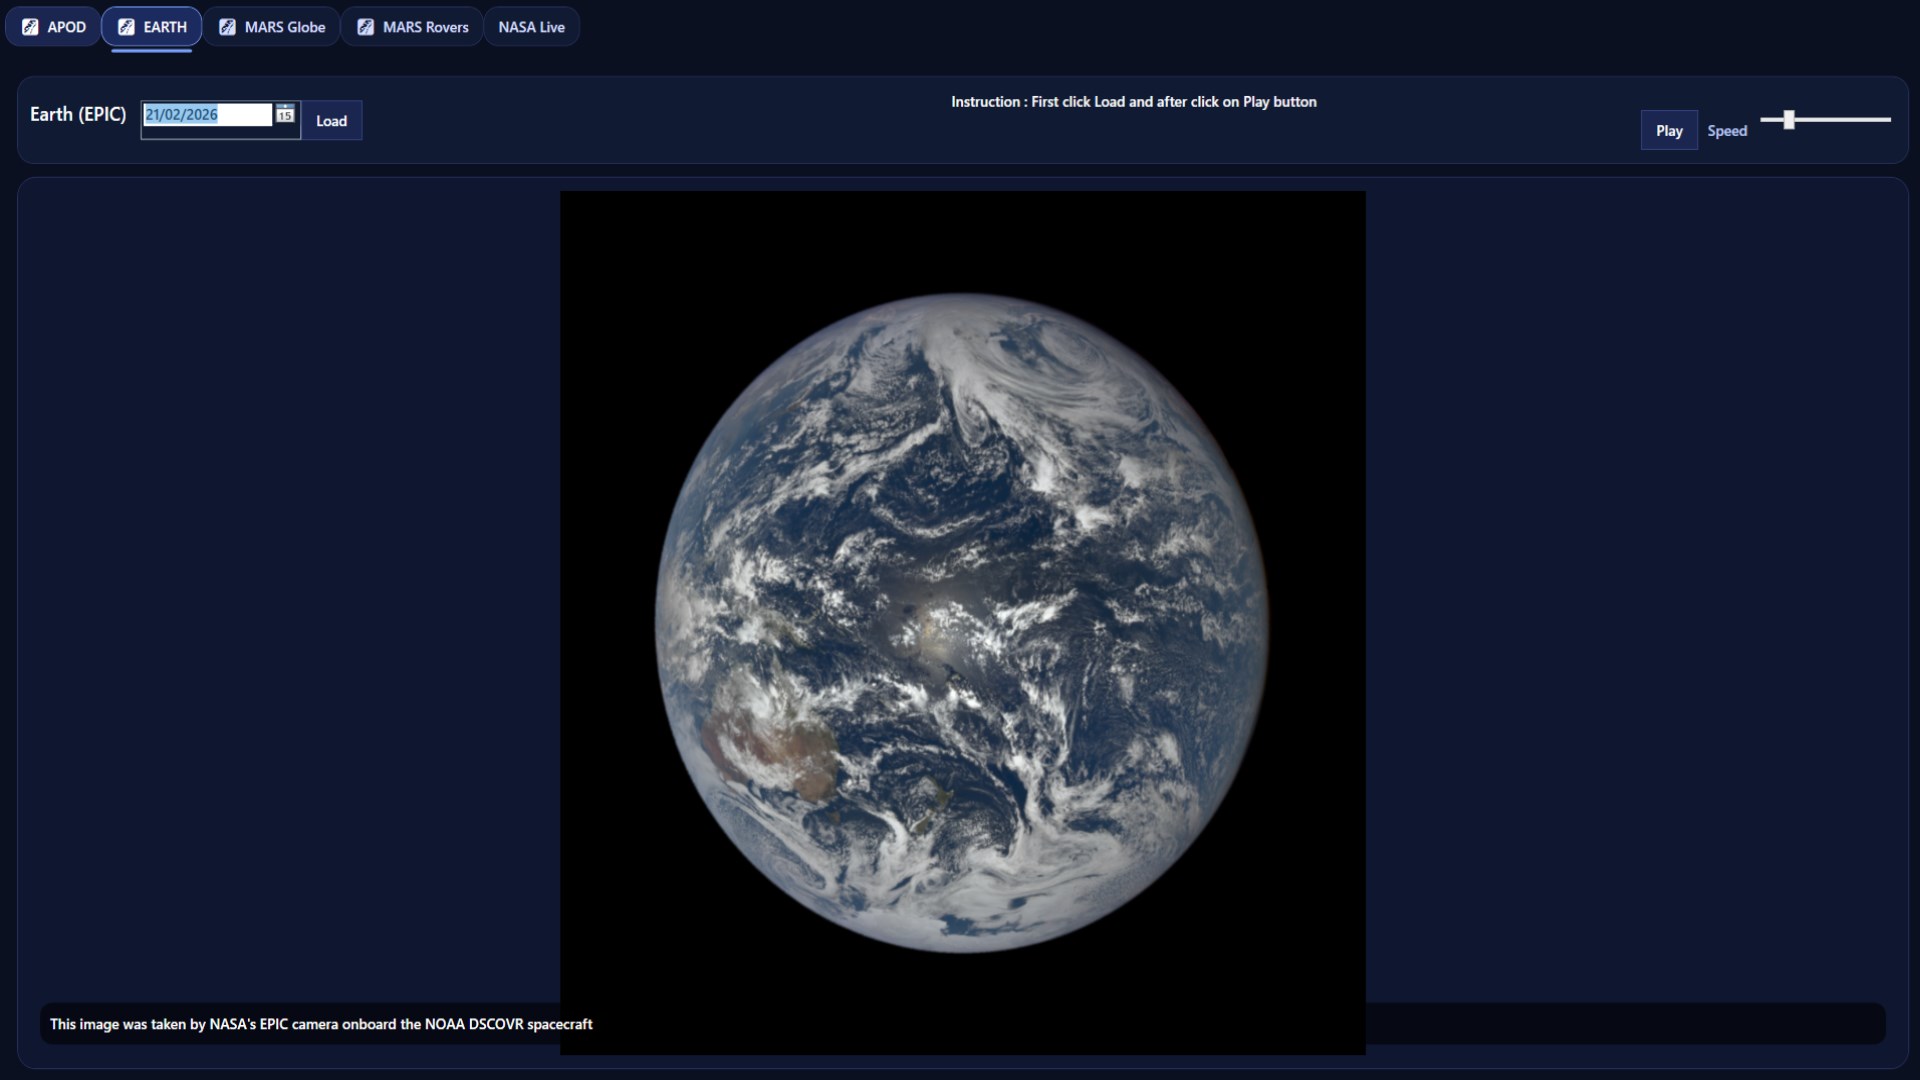Switch to the APOD tab
The image size is (1920, 1080).
click(66, 27)
